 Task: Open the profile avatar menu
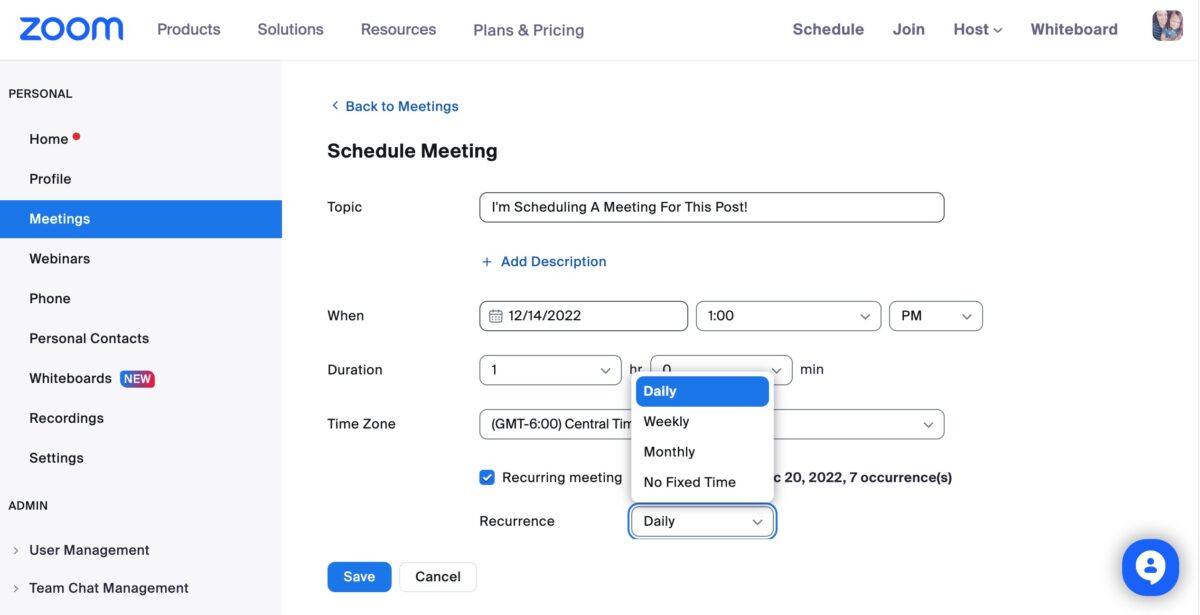coord(1167,26)
